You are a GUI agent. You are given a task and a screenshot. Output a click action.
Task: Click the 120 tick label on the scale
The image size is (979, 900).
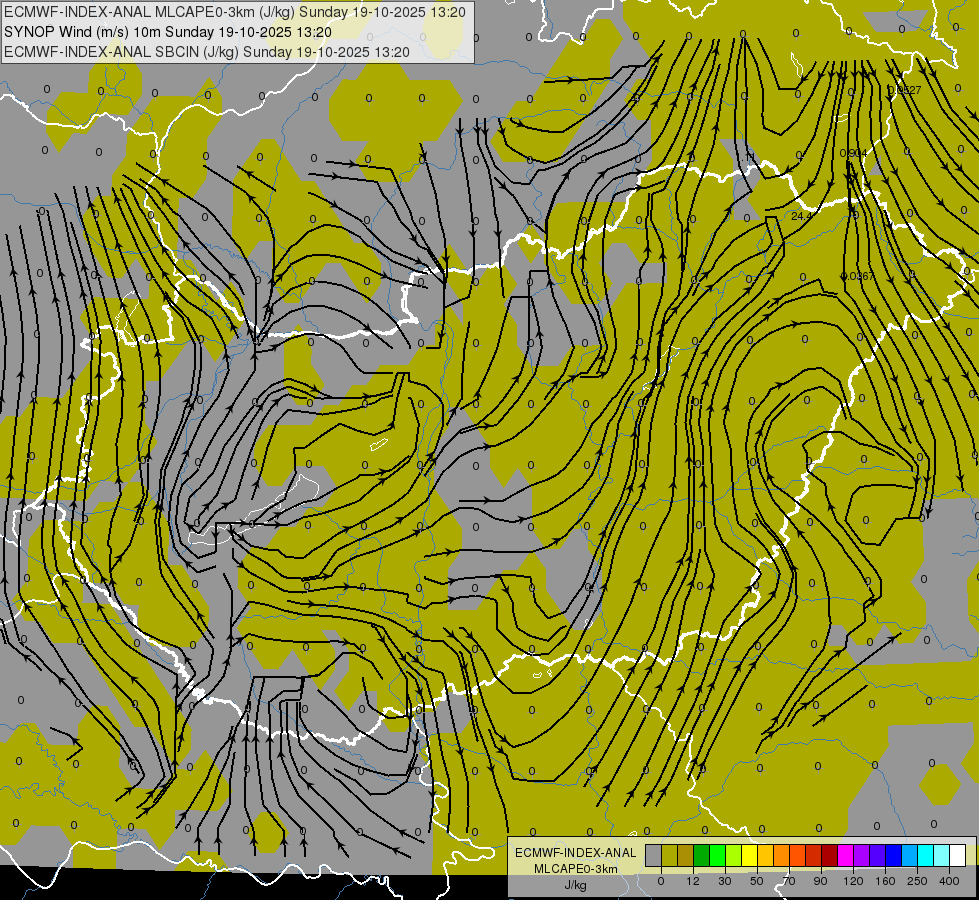(854, 881)
